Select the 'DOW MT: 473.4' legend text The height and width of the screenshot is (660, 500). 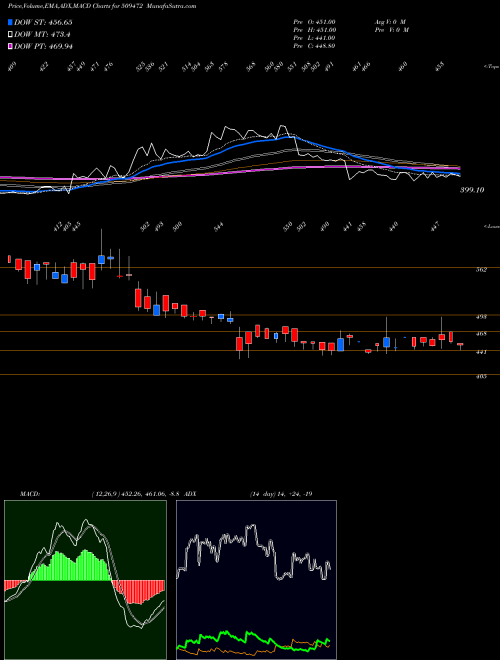pyautogui.click(x=42, y=34)
